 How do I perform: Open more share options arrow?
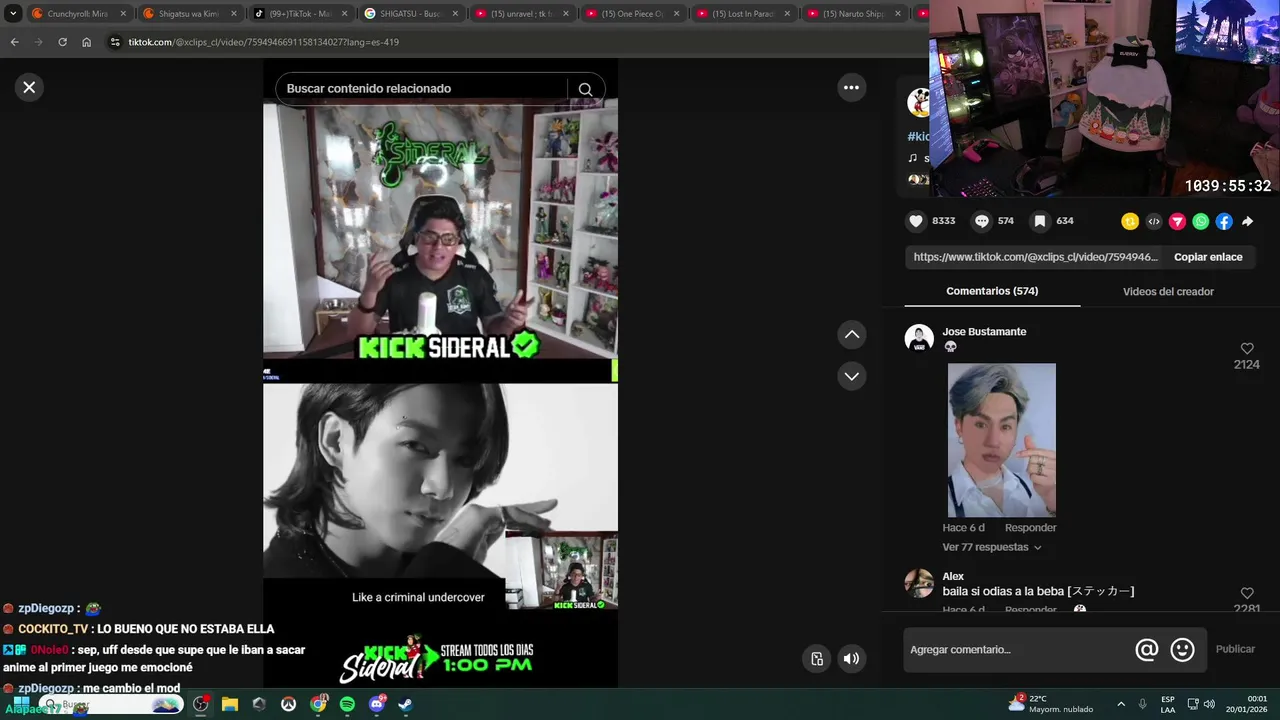(1248, 221)
